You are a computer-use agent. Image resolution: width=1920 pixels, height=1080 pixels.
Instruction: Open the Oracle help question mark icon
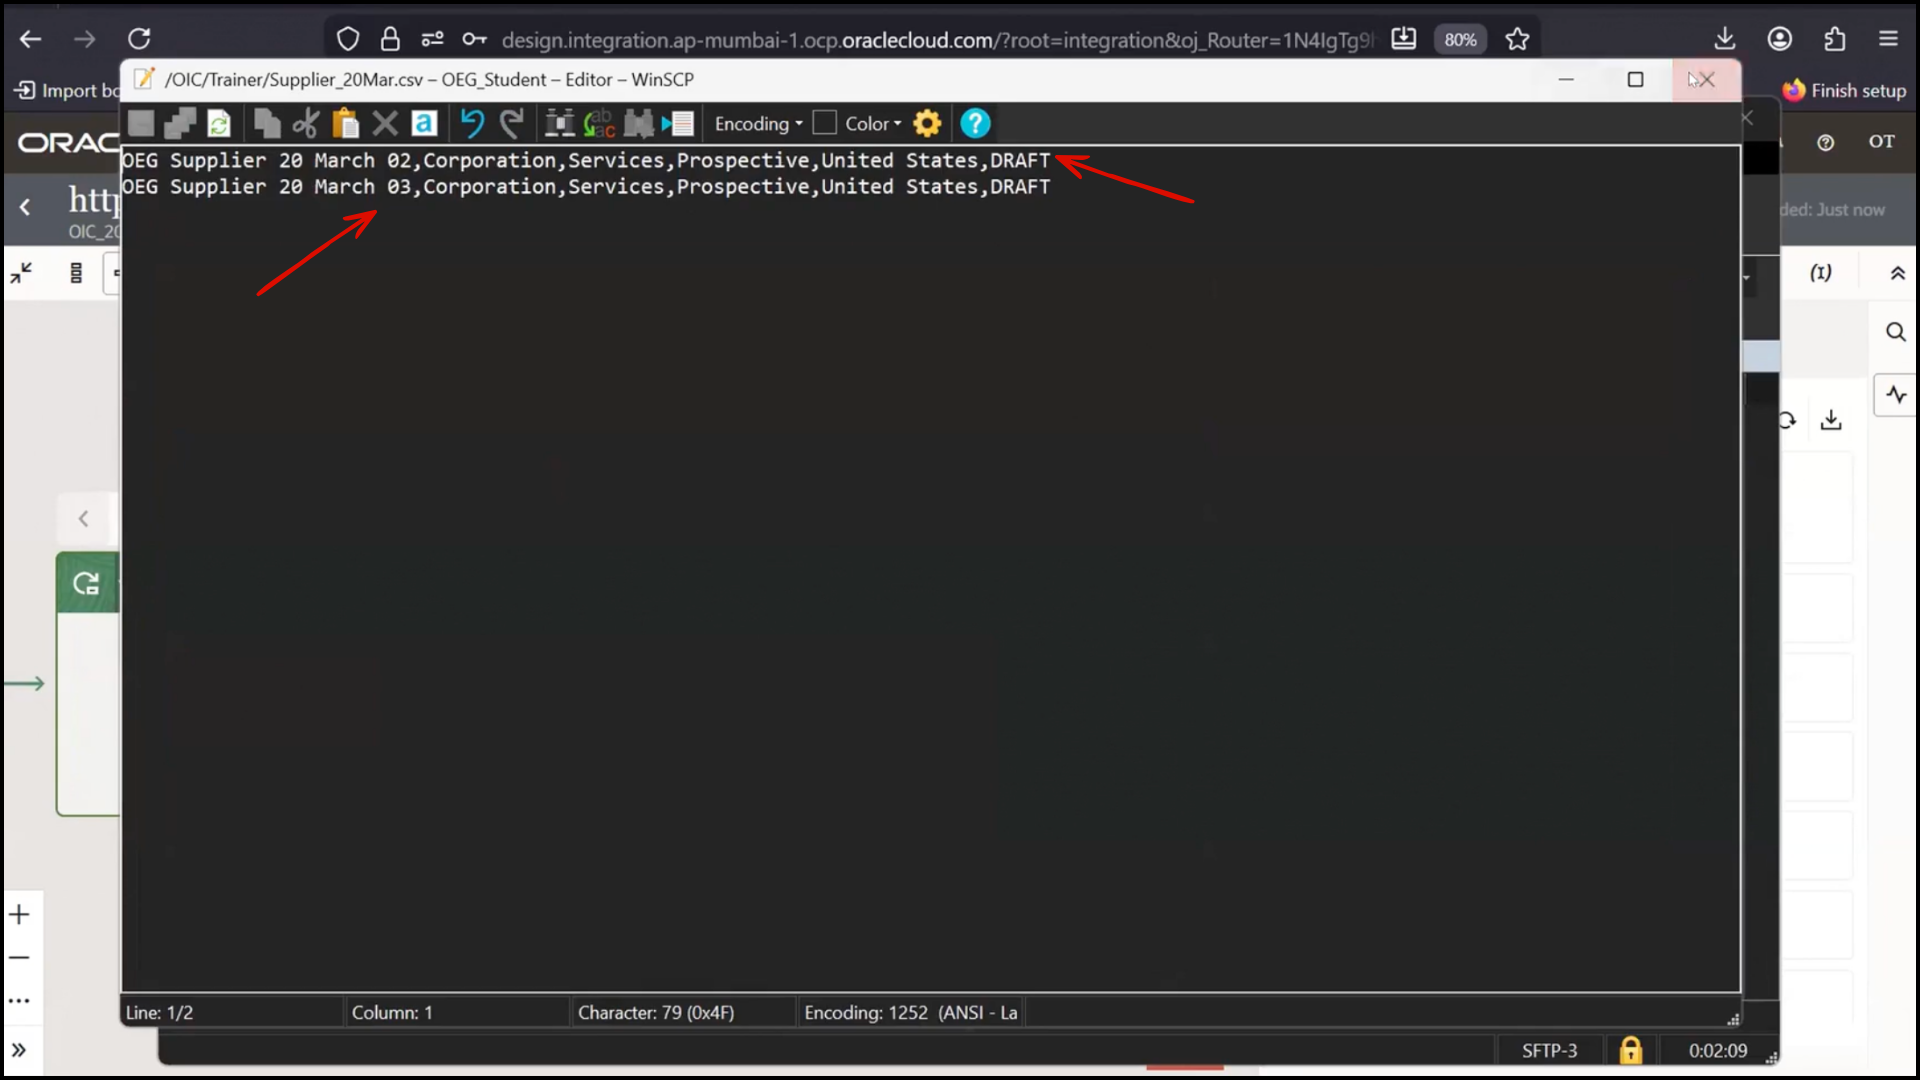(1825, 142)
